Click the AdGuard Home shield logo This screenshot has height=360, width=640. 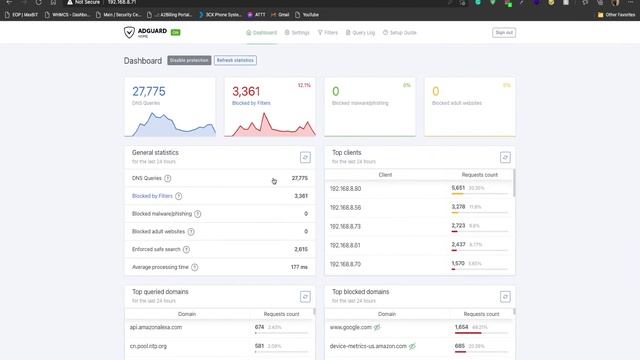click(x=129, y=32)
